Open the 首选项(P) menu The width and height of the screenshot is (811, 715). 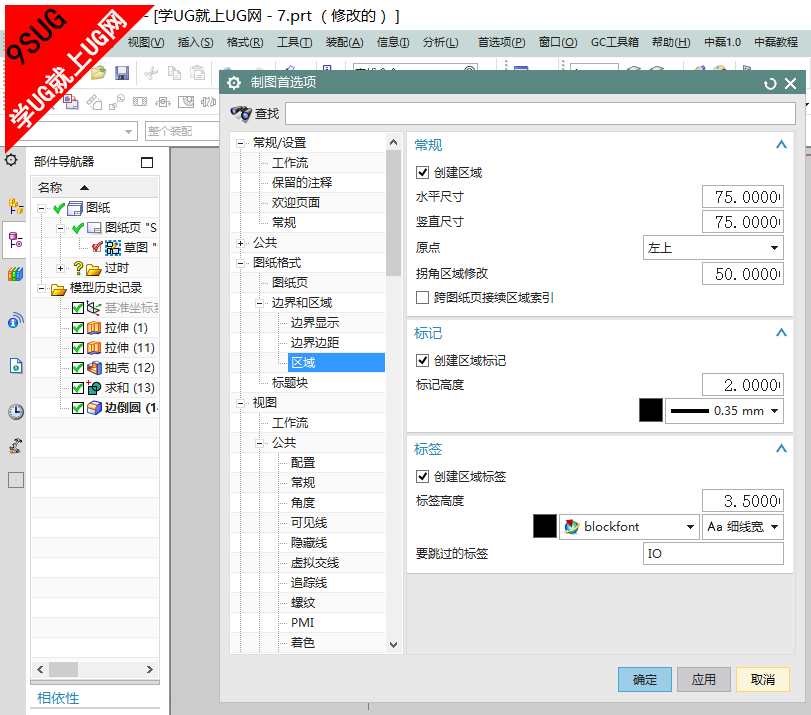coord(501,42)
